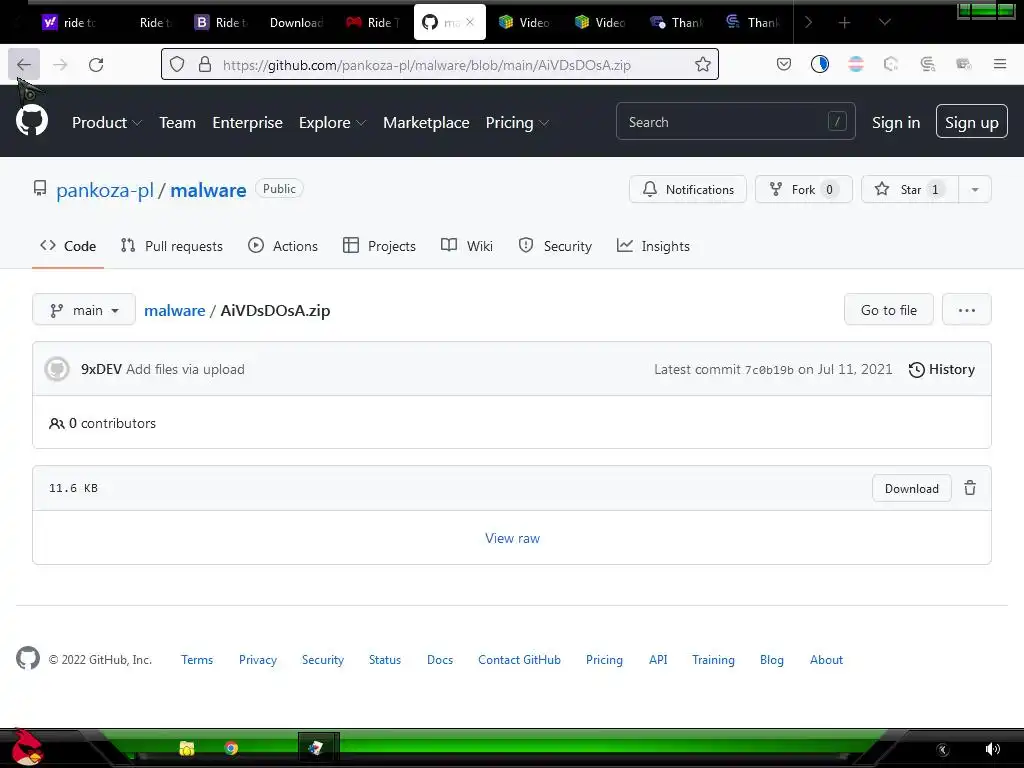Screen dimensions: 1024x768
Task: Click the 9xDEV avatar image
Action: pos(57,369)
